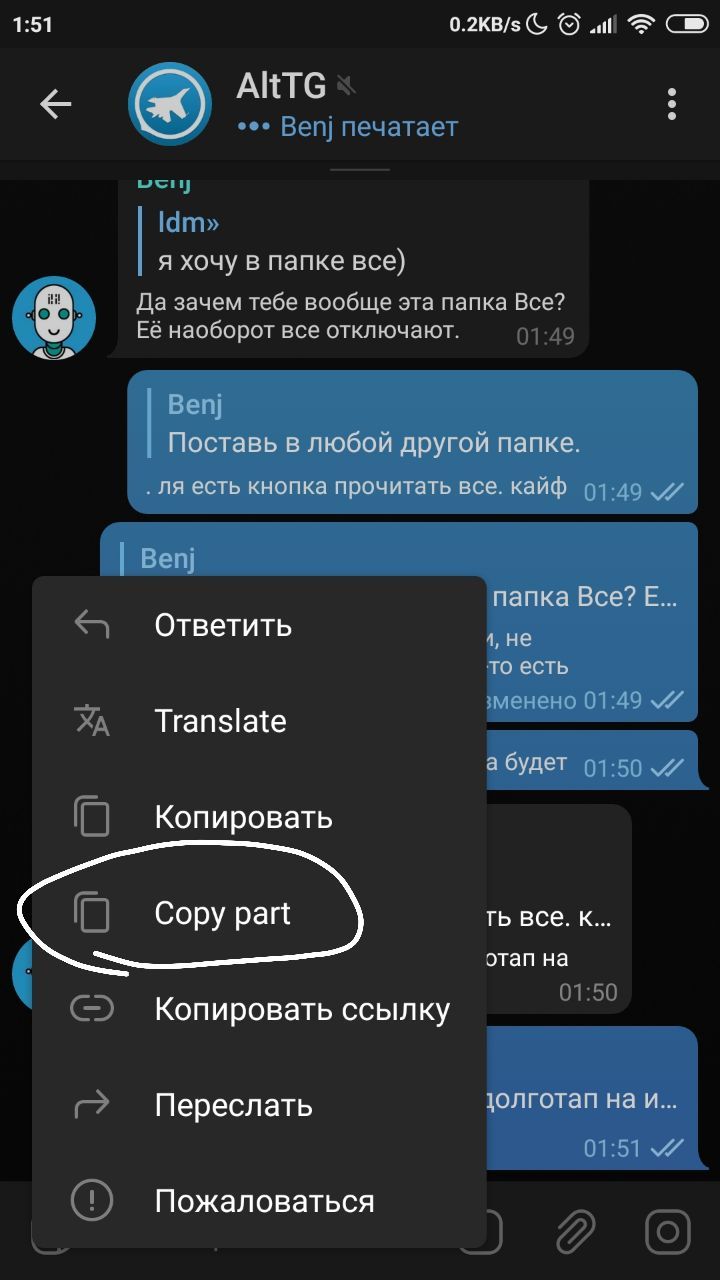Open the three-dot overflow menu

click(672, 104)
